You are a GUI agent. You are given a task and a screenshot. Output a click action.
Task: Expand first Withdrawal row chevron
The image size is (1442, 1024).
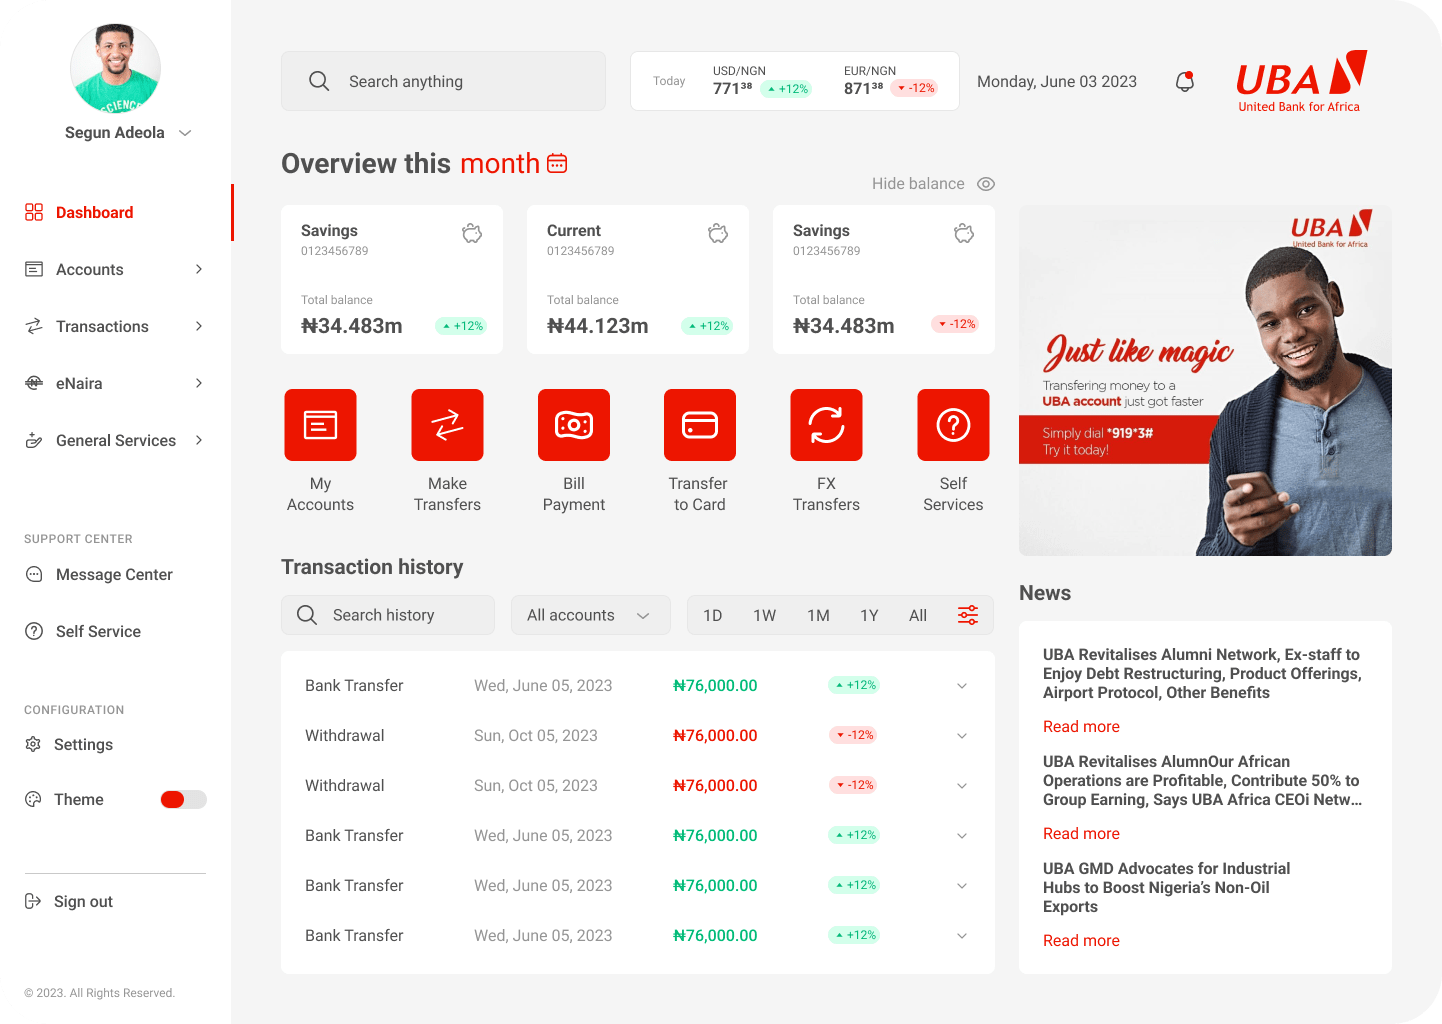(962, 736)
